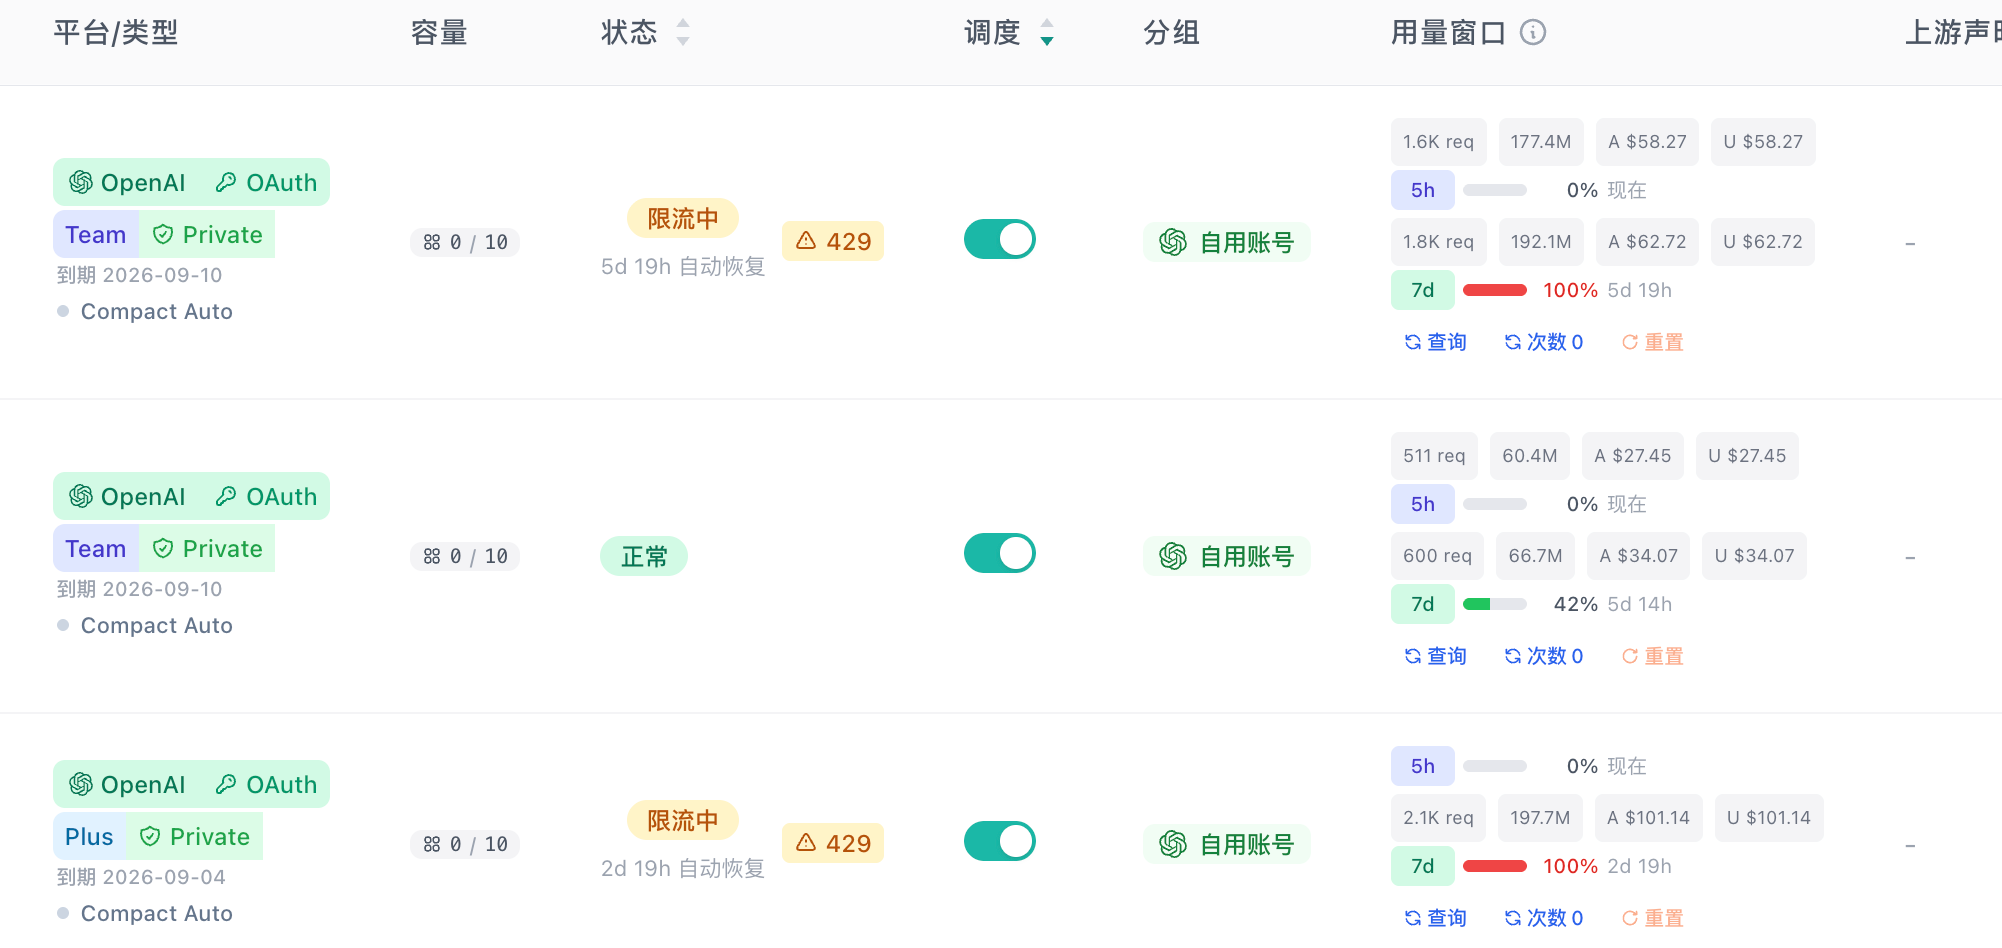
Task: Click the 容量 column header
Action: 439,33
